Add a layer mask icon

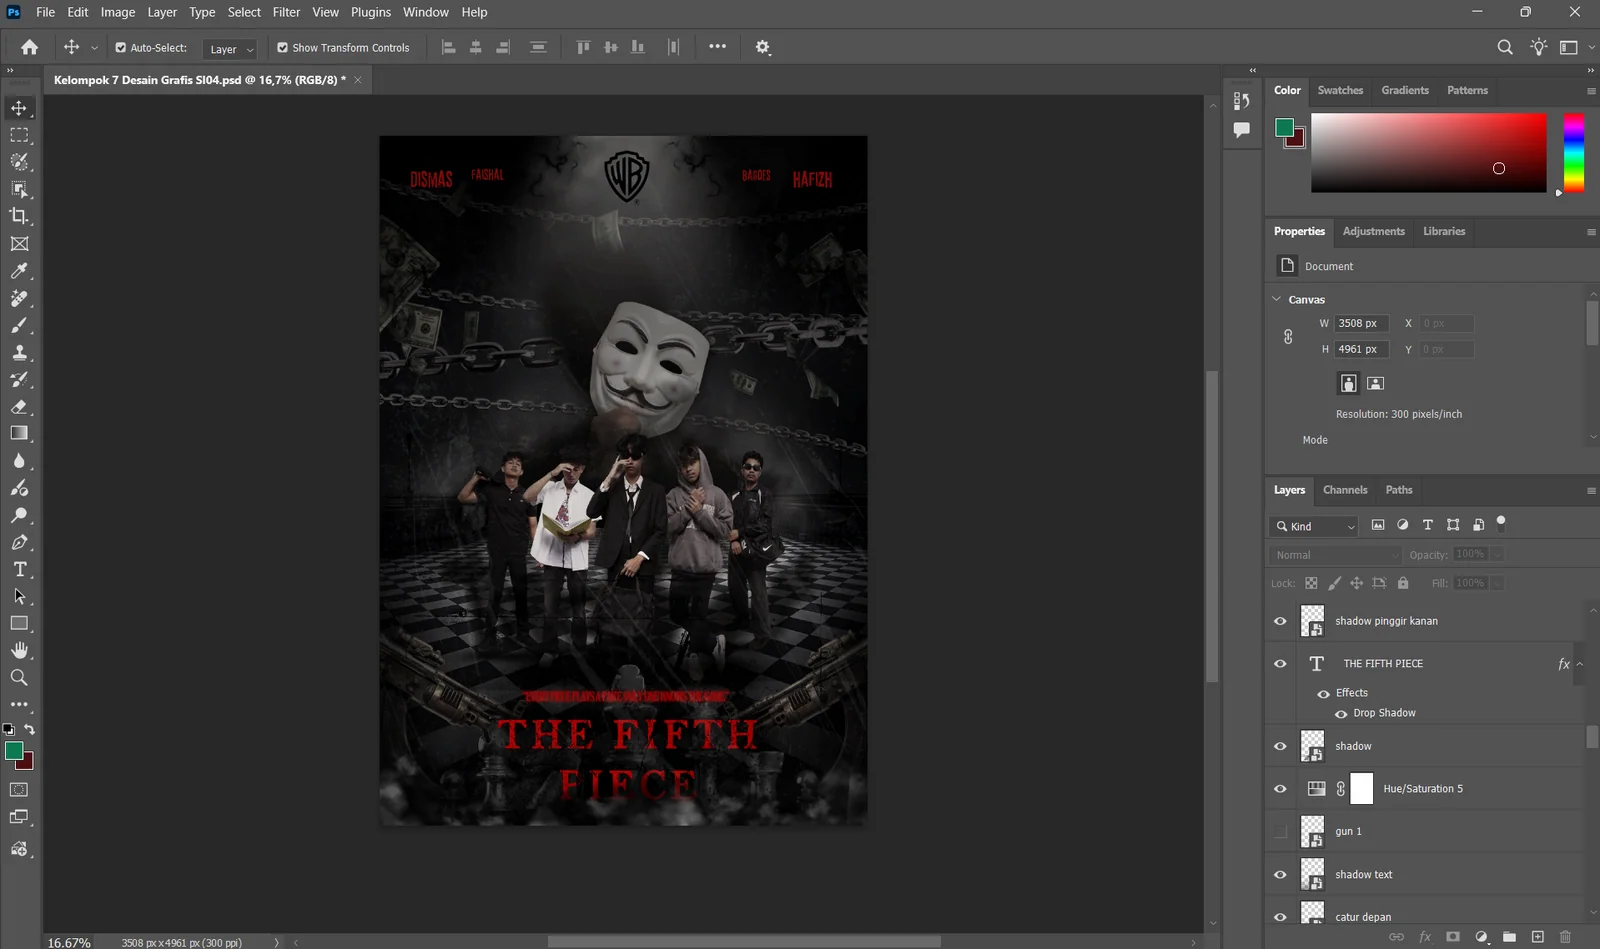pyautogui.click(x=1453, y=937)
